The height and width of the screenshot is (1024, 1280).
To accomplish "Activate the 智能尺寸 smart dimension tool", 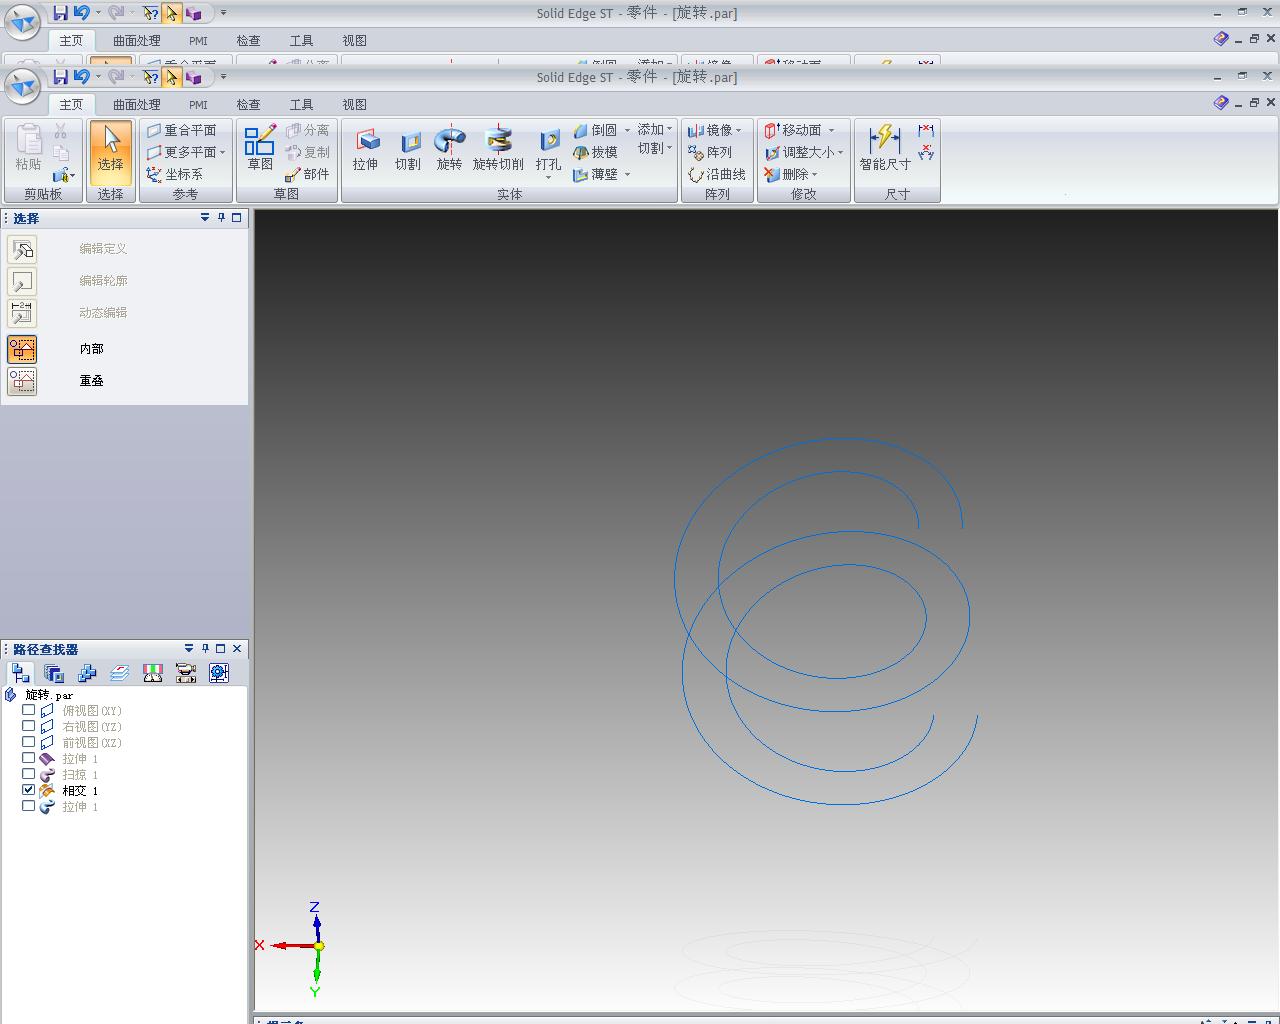I will coord(885,148).
